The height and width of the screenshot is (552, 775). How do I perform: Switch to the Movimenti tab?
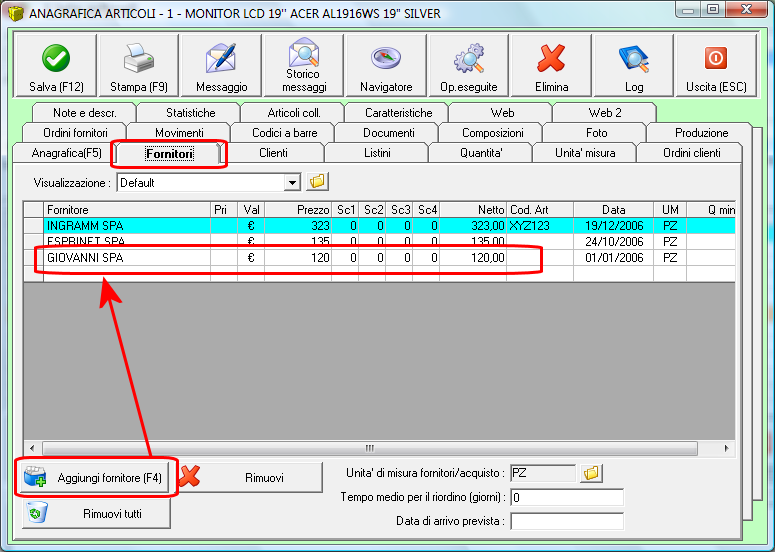point(179,132)
